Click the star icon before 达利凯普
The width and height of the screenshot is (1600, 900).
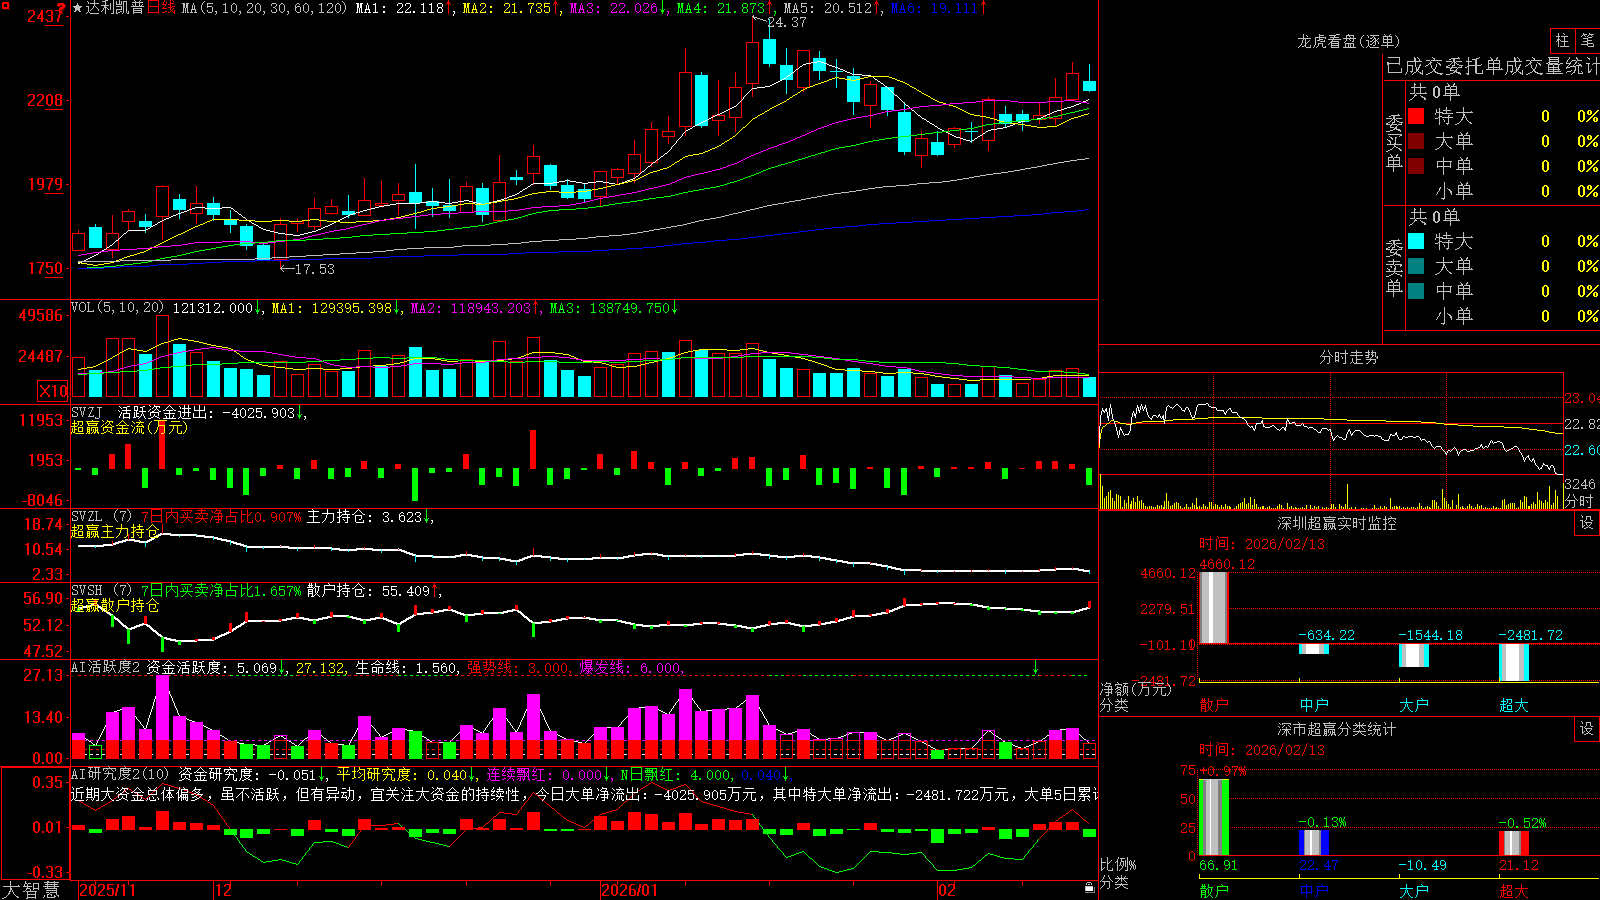coord(78,8)
